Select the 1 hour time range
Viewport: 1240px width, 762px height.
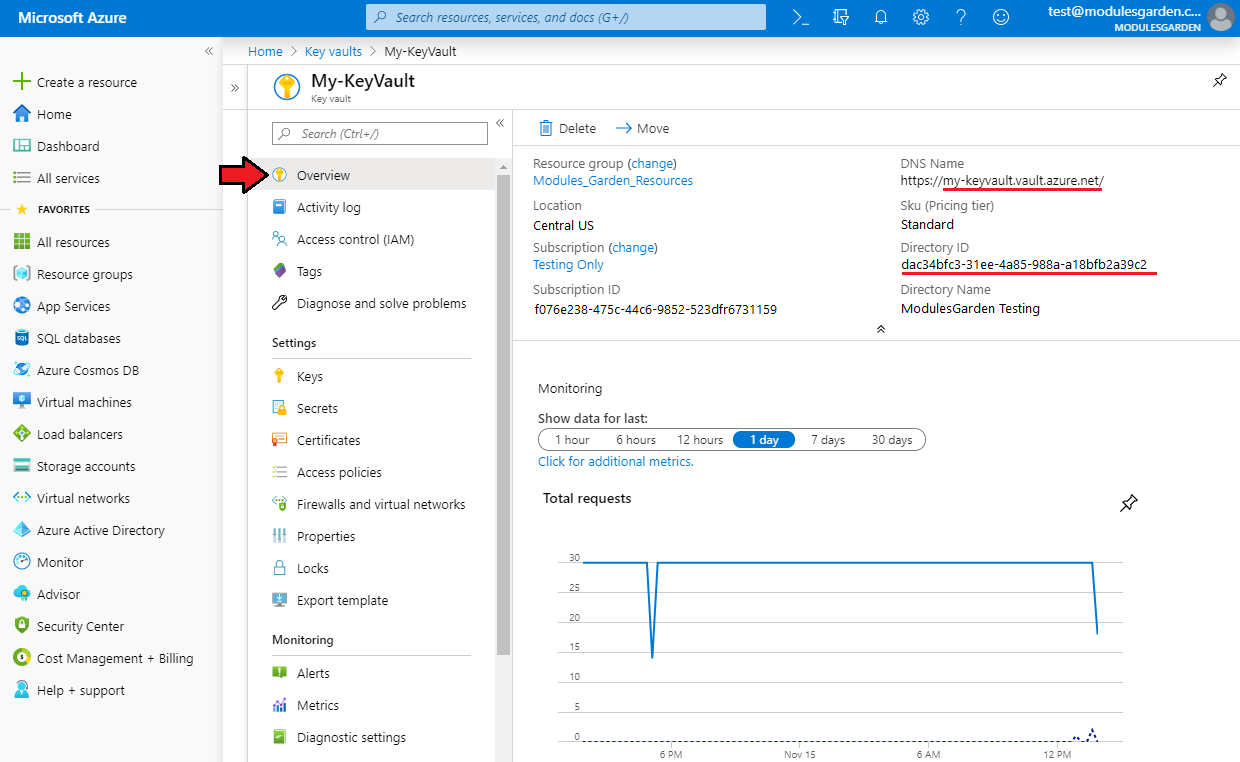tap(572, 440)
